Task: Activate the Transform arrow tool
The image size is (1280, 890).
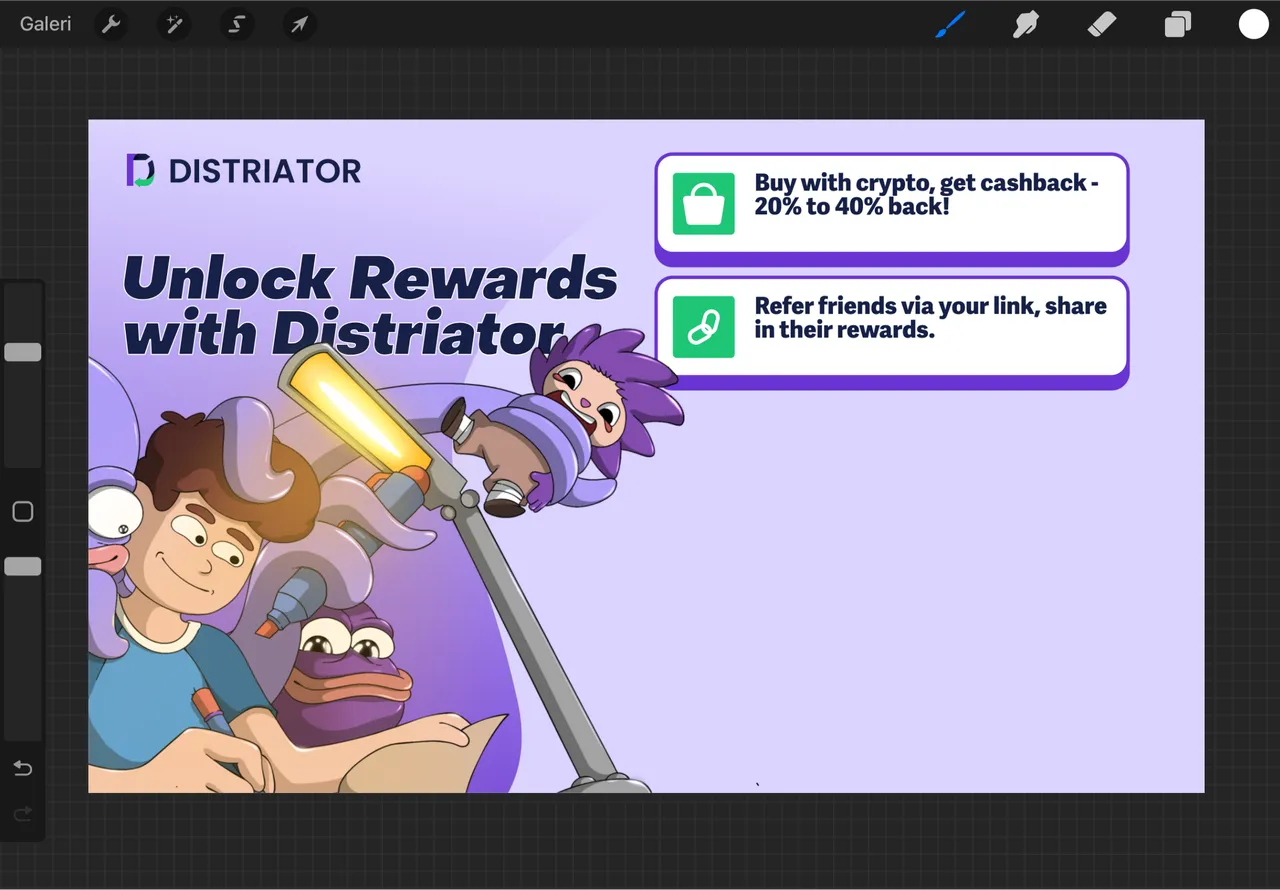Action: (x=299, y=24)
